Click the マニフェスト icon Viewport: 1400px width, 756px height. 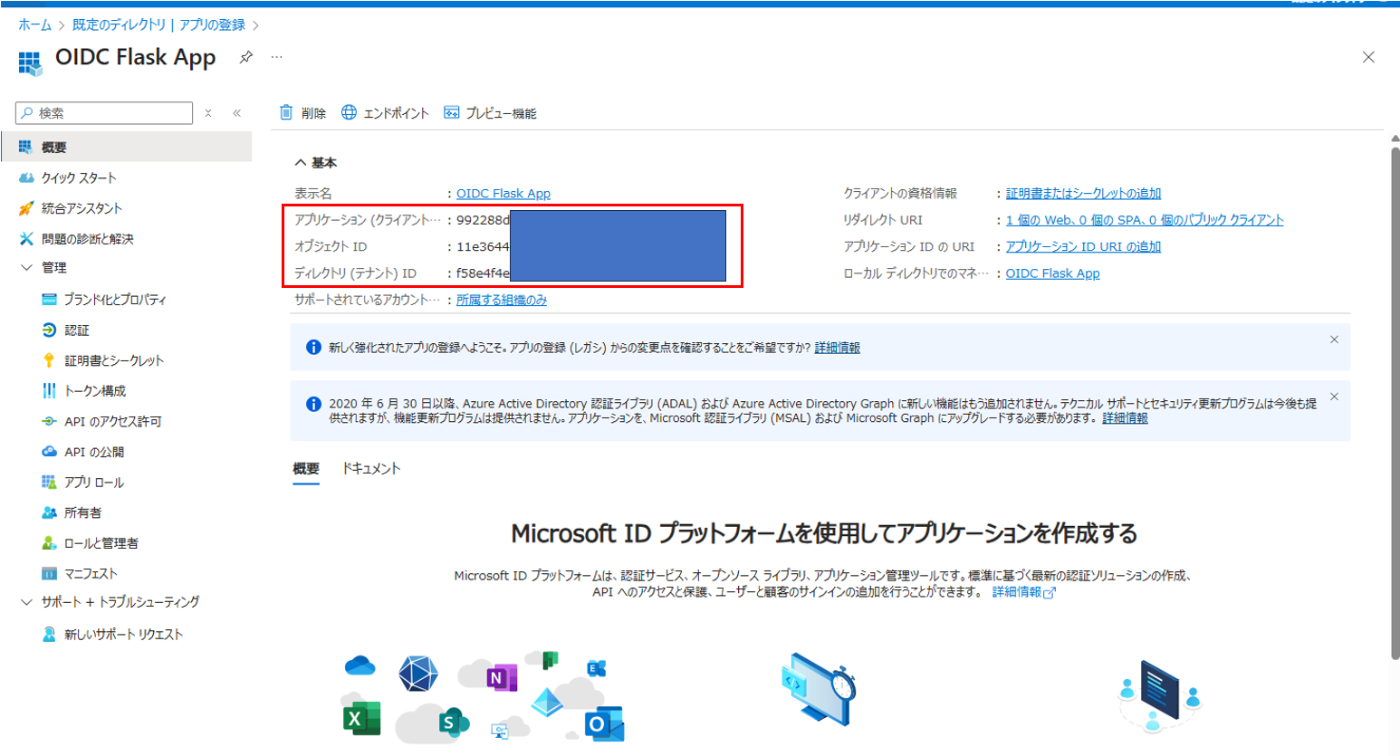click(49, 574)
